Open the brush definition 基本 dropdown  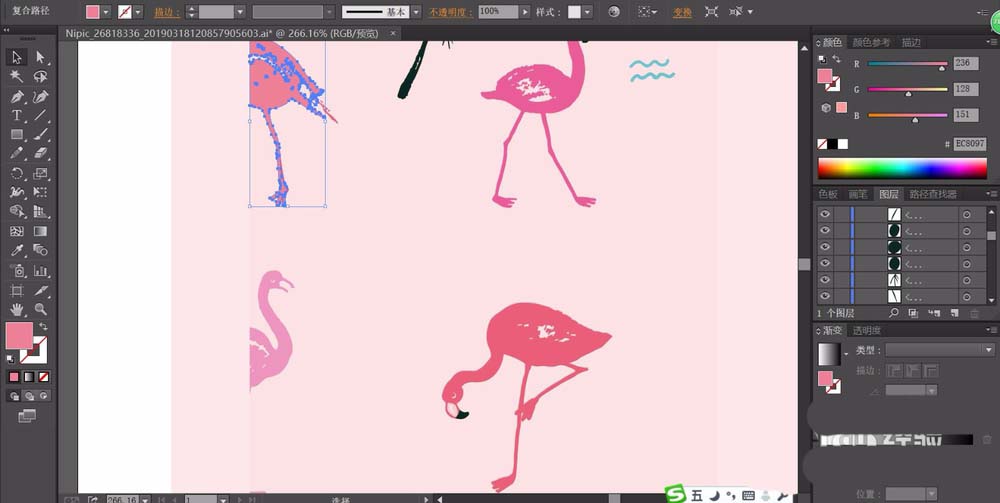[416, 11]
